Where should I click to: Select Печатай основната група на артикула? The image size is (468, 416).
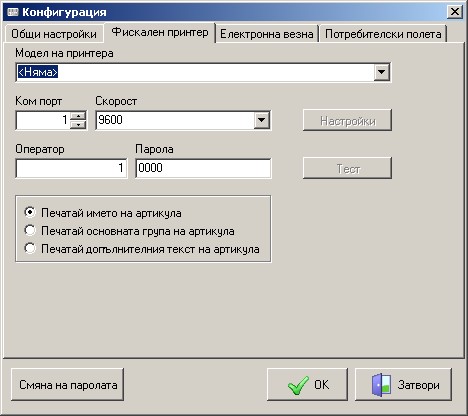pos(30,230)
